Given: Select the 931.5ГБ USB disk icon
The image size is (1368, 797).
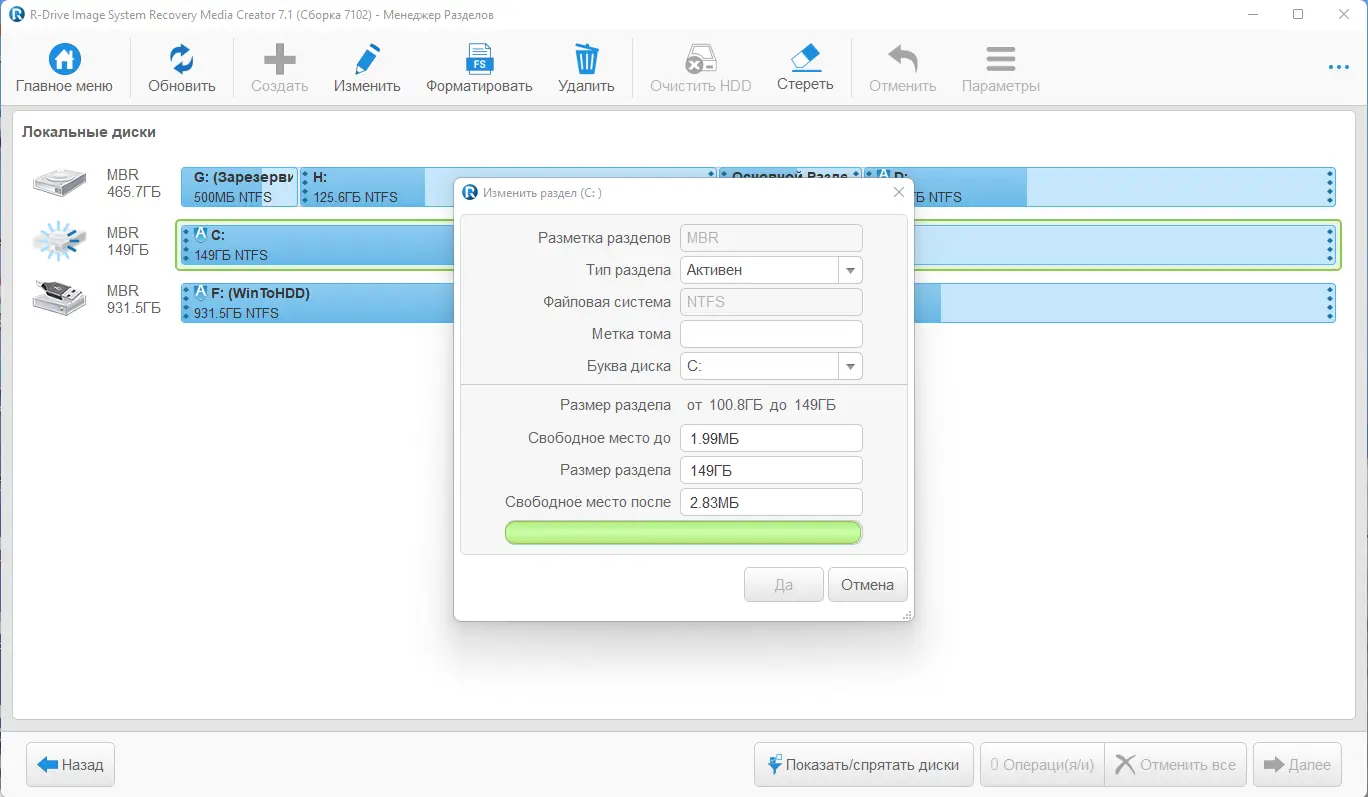Looking at the screenshot, I should tap(60, 298).
